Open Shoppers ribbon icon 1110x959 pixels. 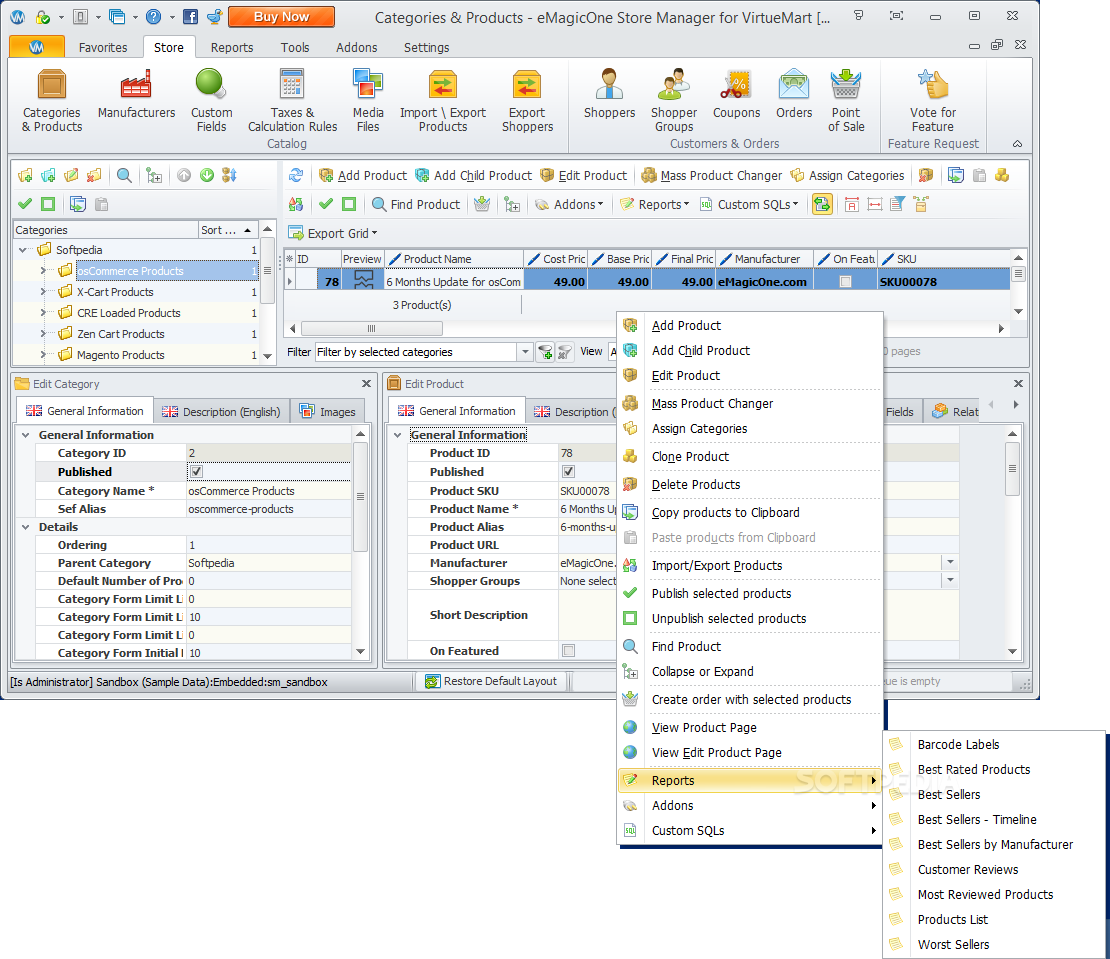coord(609,94)
